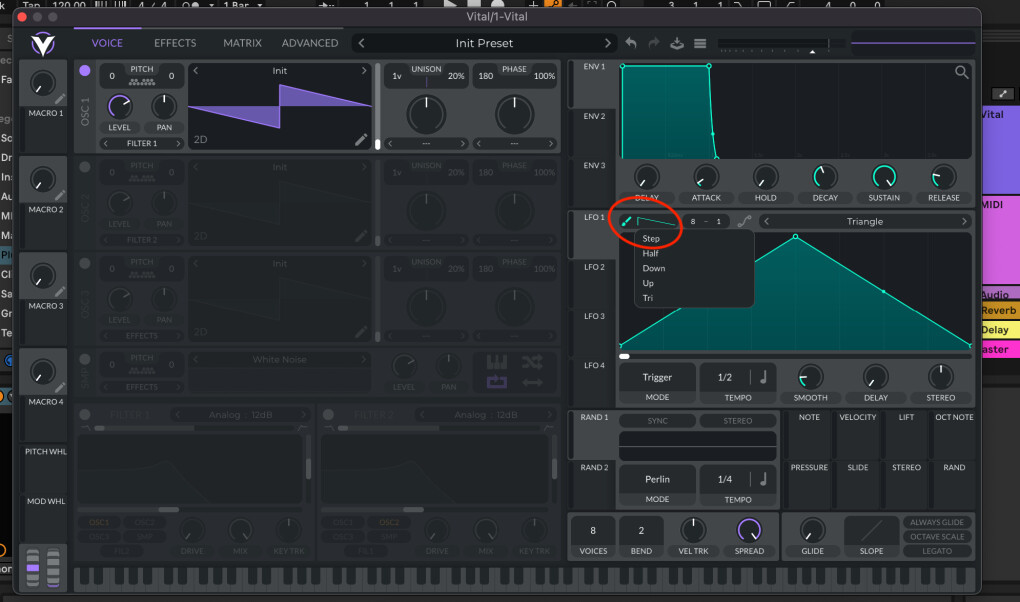Click the sampler loop icon
Screen dimensions: 1020x602
496,382
